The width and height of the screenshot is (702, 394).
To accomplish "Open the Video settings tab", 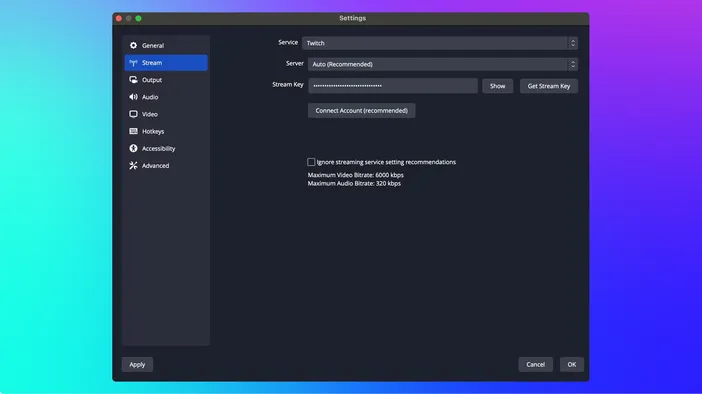I will (x=166, y=114).
